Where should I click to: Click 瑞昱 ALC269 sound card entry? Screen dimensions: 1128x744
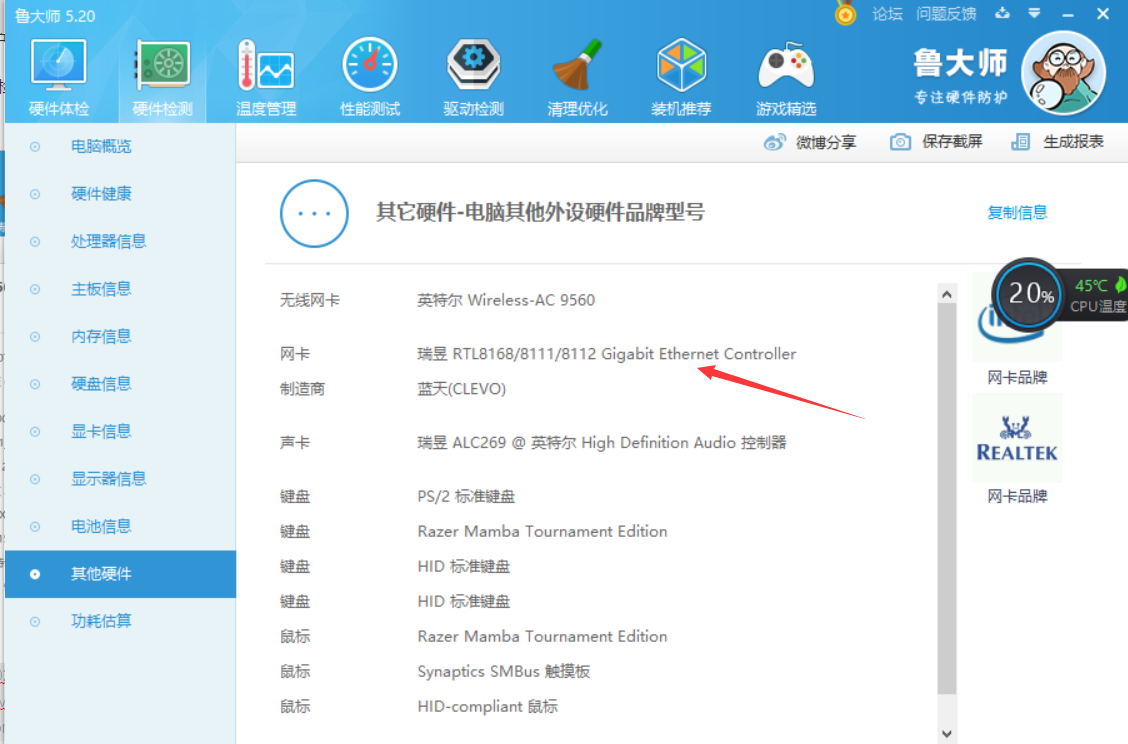point(601,443)
